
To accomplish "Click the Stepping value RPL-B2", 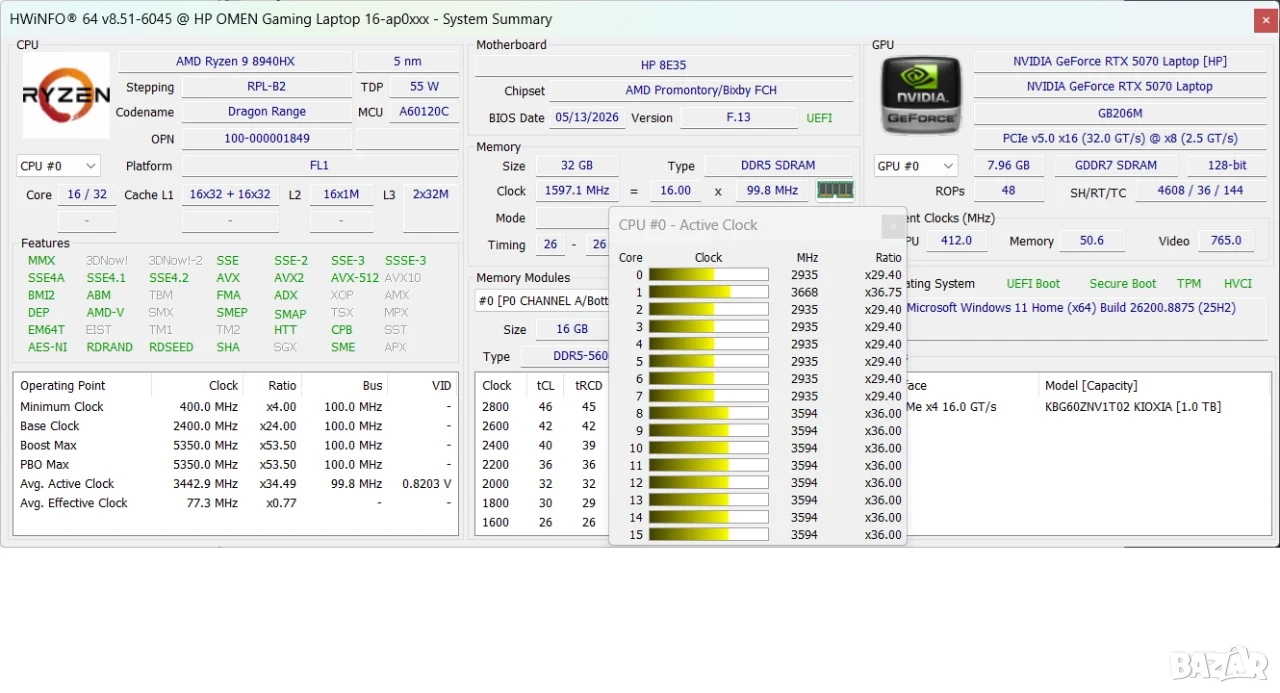I will pos(265,87).
